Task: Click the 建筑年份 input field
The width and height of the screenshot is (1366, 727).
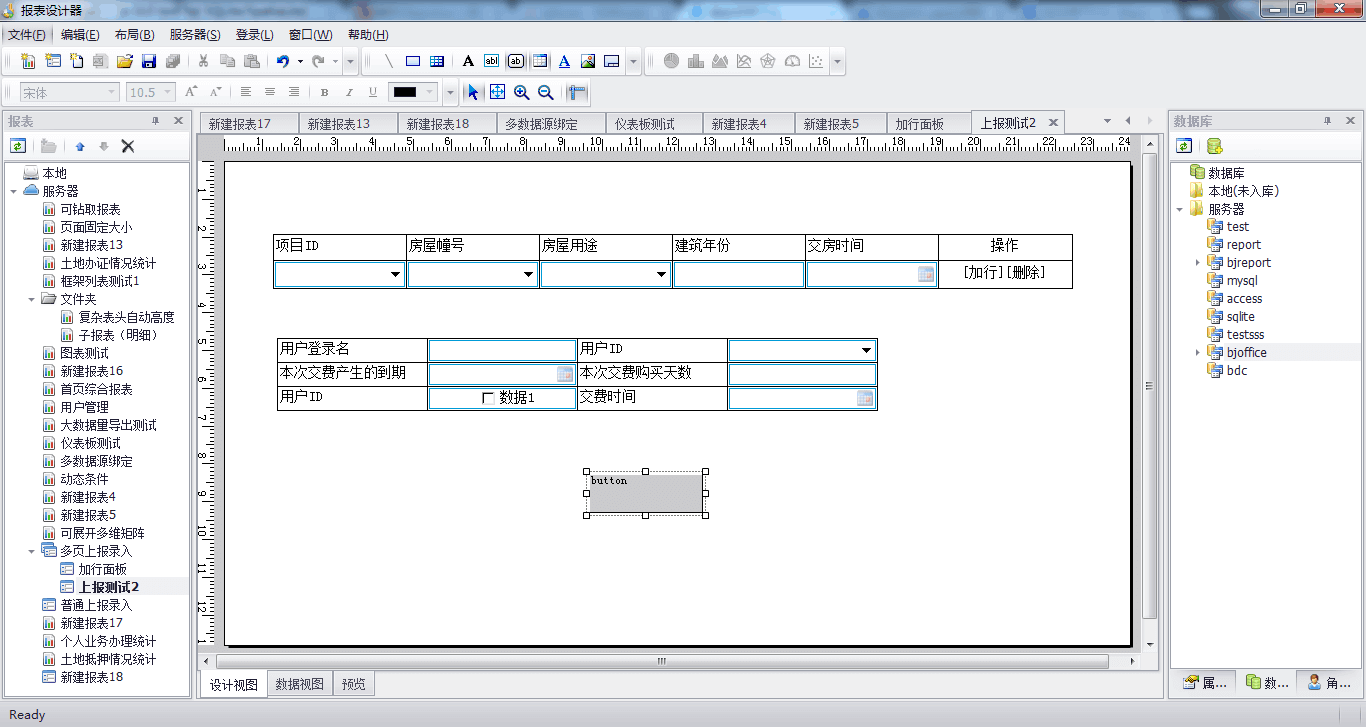Action: (739, 274)
